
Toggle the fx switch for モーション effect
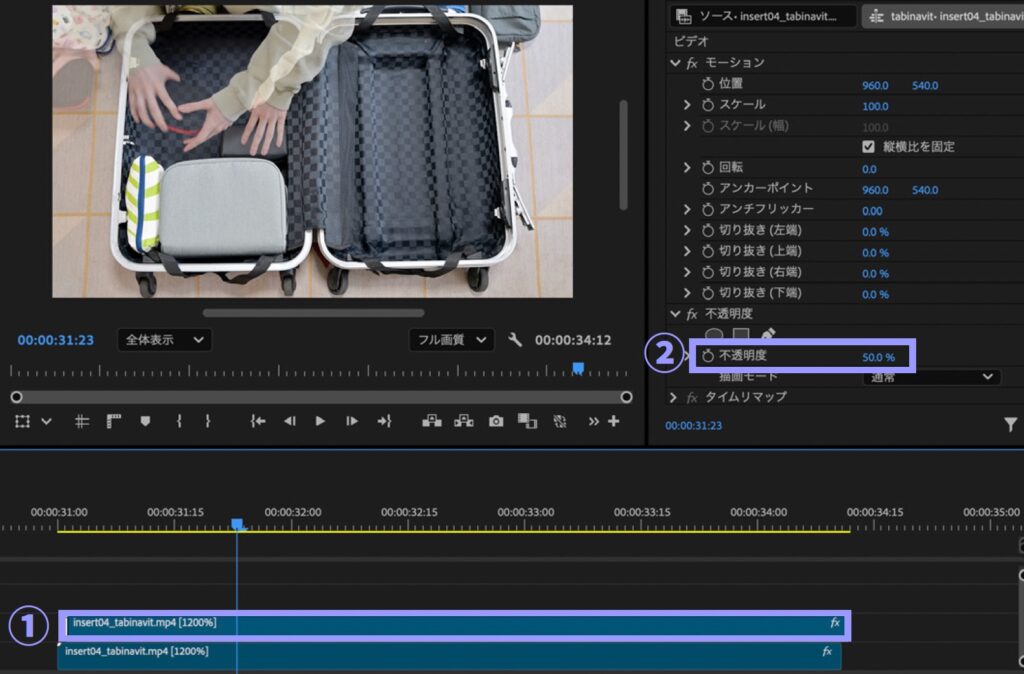(692, 63)
